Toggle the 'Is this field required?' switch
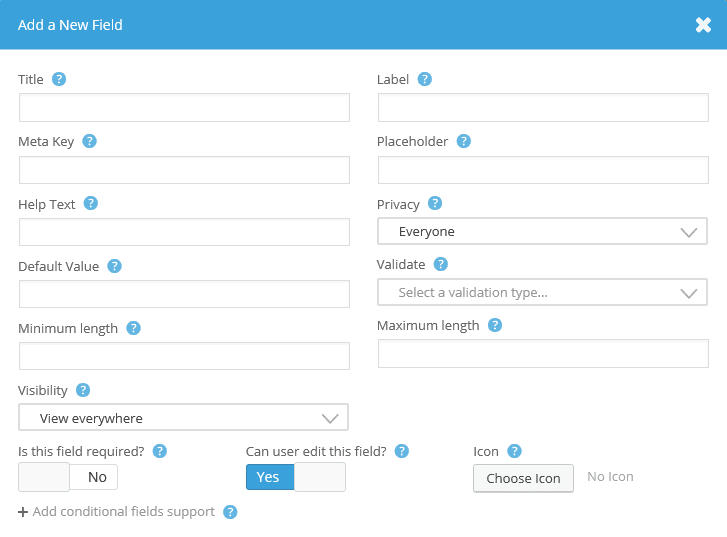 coord(68,477)
